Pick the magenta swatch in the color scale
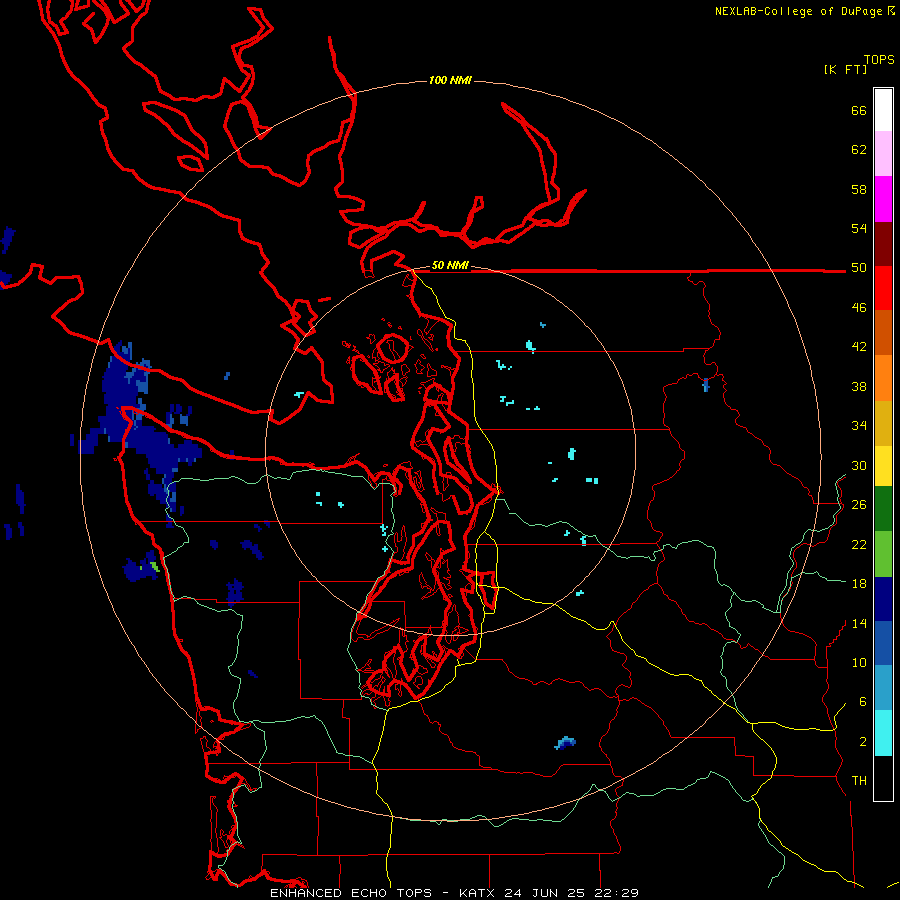900x900 pixels. (x=883, y=199)
